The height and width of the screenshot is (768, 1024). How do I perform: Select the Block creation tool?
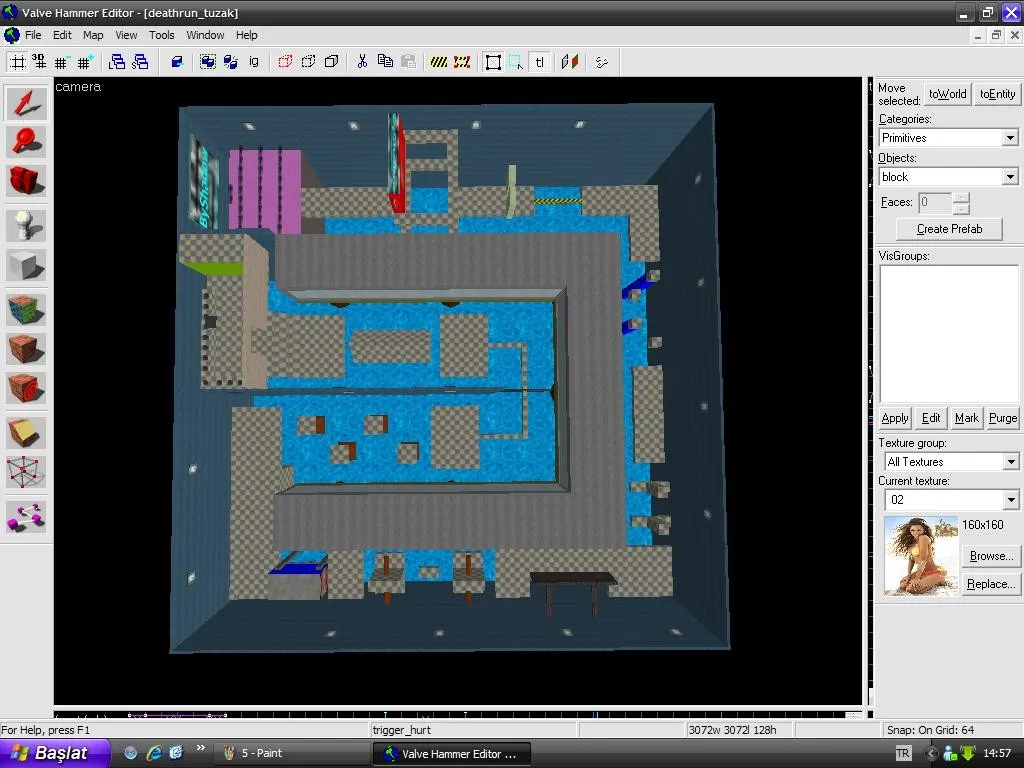pos(26,265)
